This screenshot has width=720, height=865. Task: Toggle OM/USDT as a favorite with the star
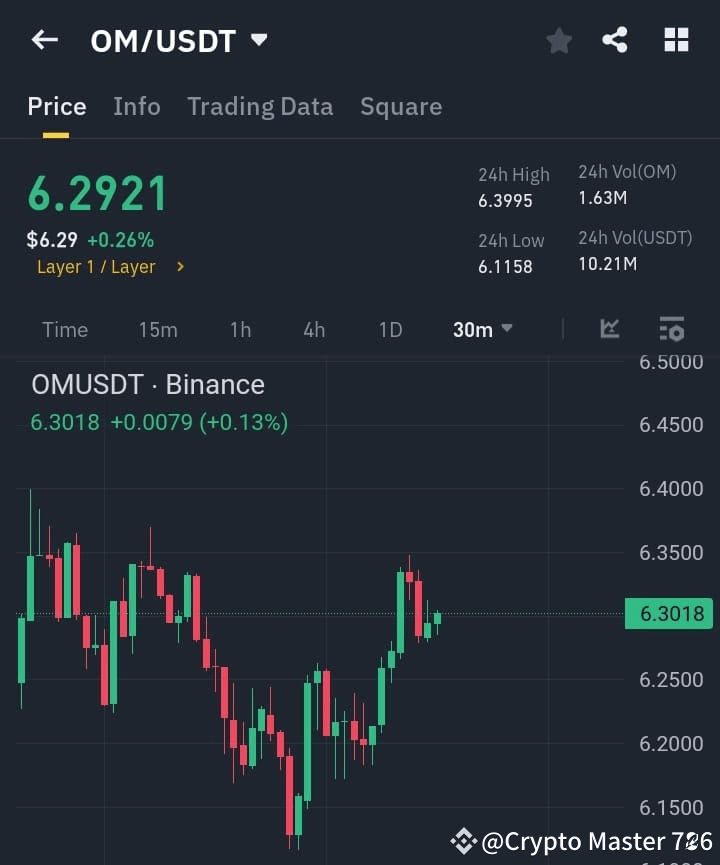pos(558,40)
